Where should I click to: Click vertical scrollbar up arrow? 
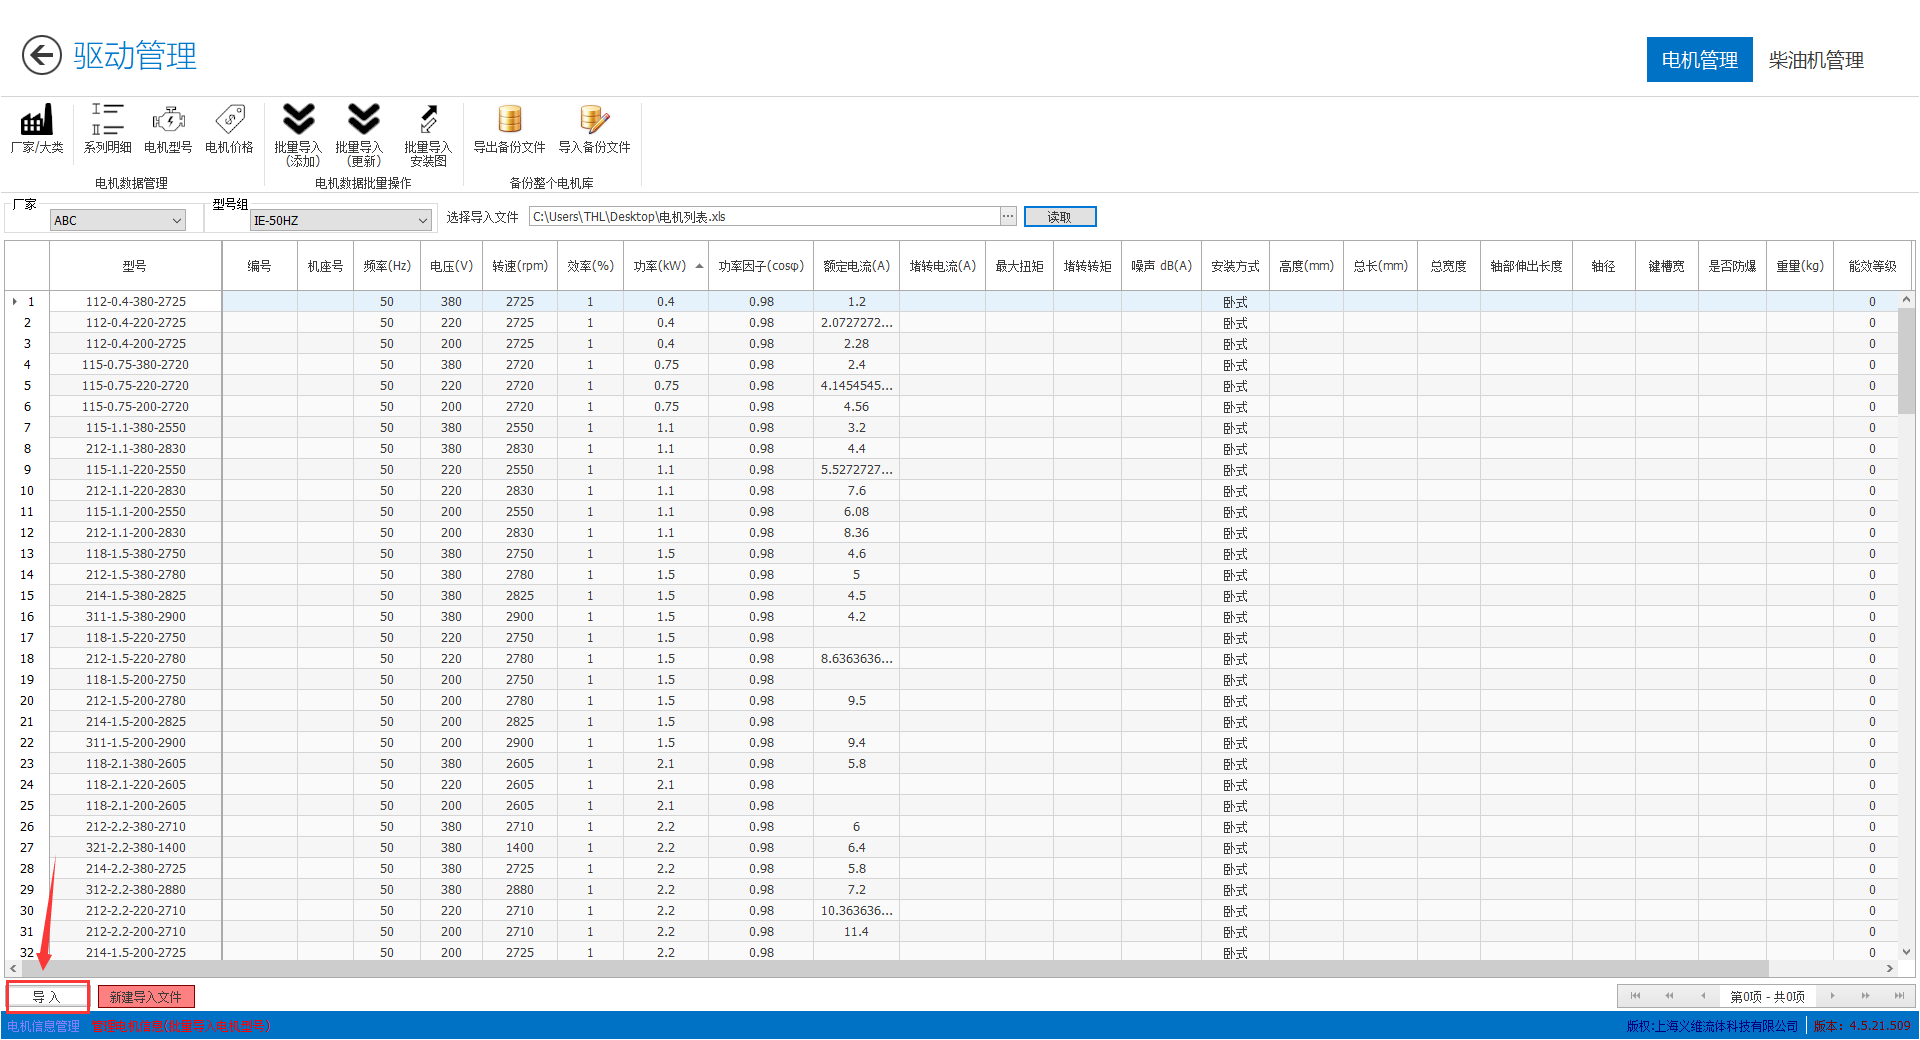[1906, 299]
